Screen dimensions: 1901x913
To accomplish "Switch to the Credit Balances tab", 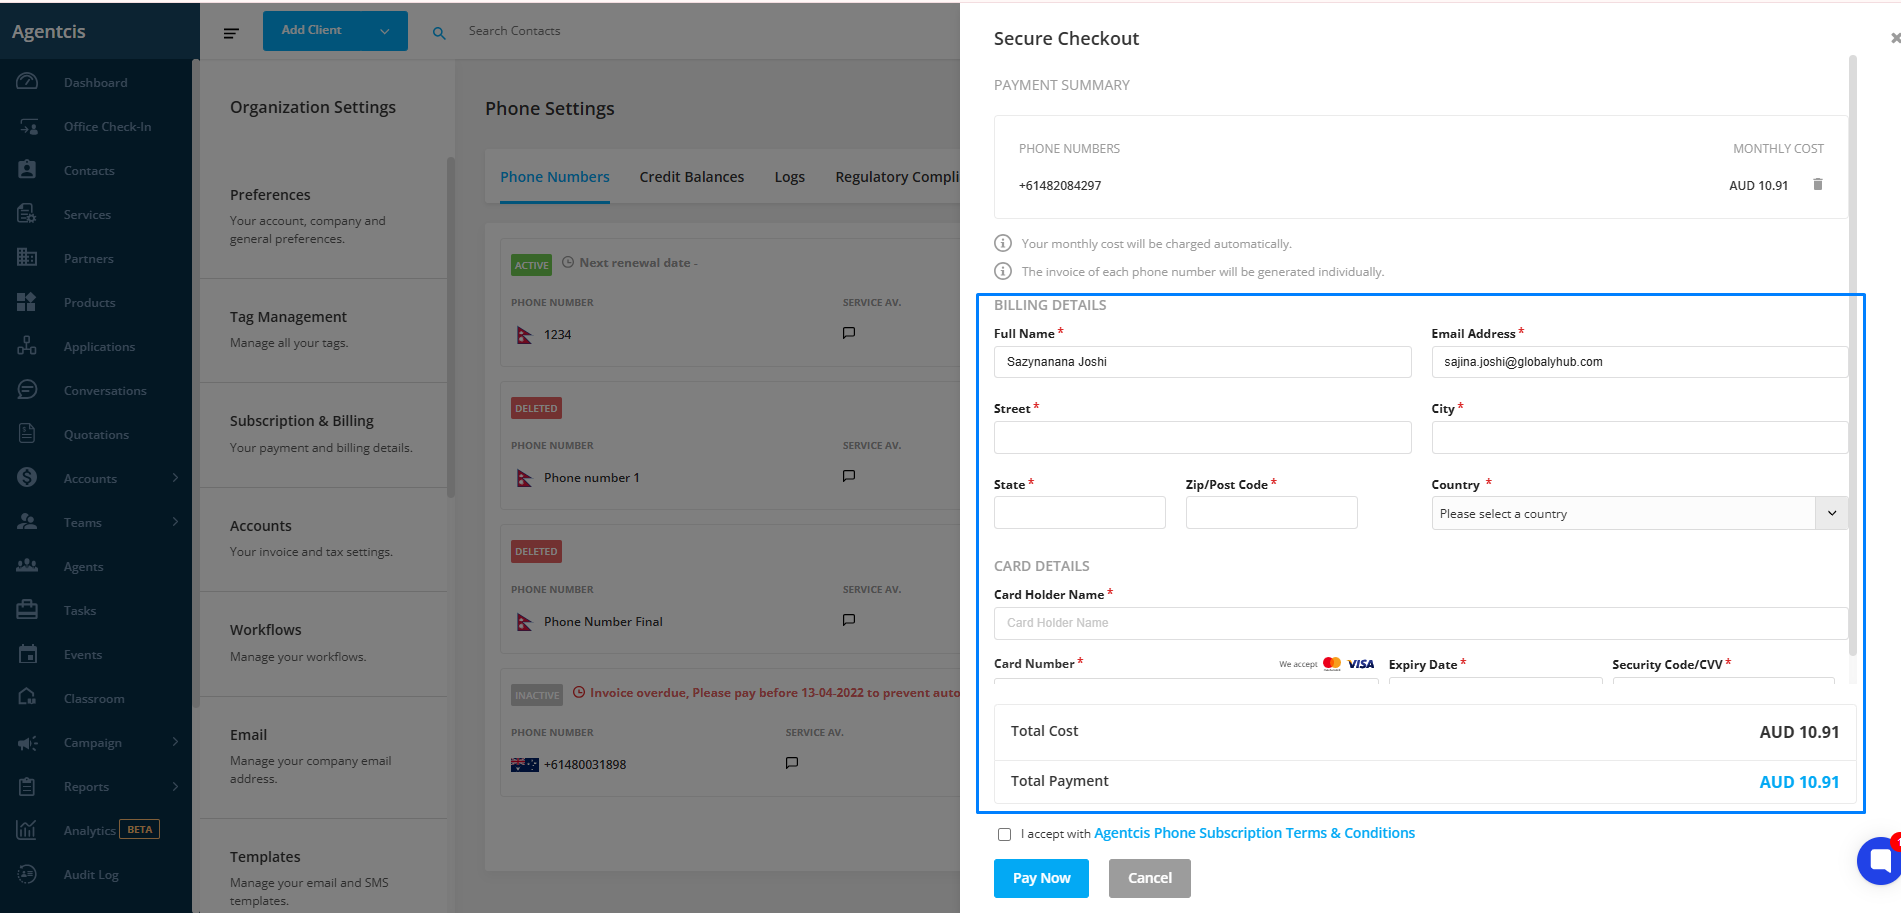I will click(x=692, y=177).
